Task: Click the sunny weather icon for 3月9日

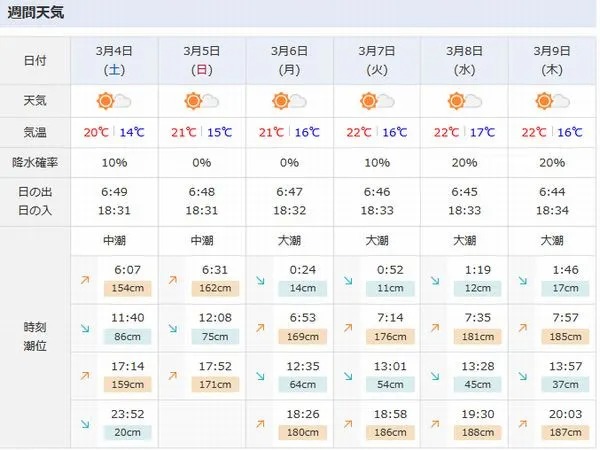Action: 552,101
